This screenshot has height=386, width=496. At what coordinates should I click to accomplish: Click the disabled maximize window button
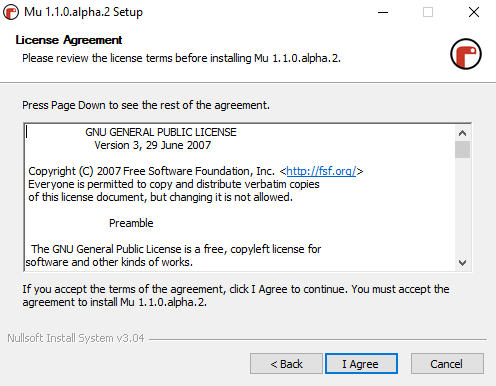tap(428, 12)
